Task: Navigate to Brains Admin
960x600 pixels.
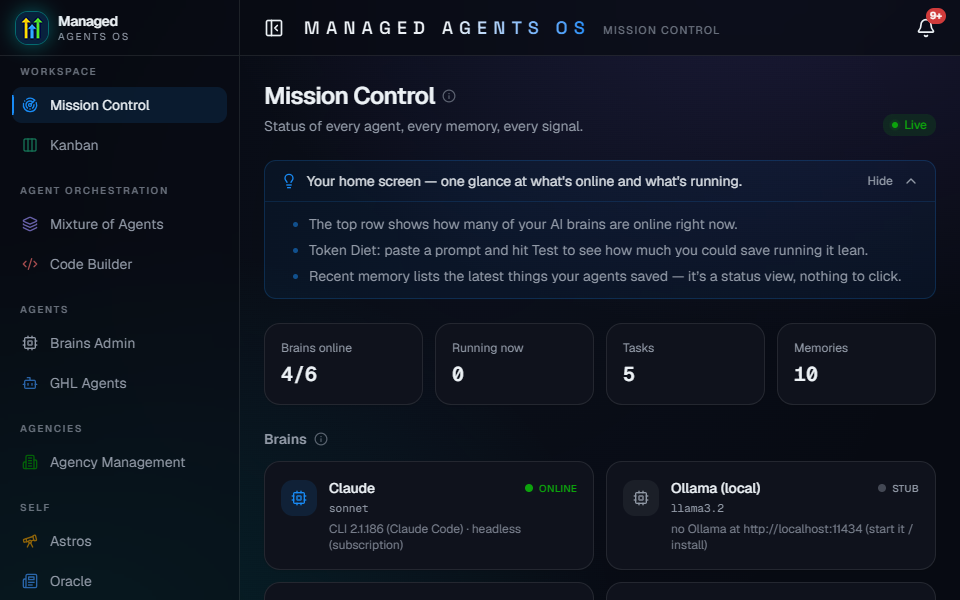Action: [119, 343]
